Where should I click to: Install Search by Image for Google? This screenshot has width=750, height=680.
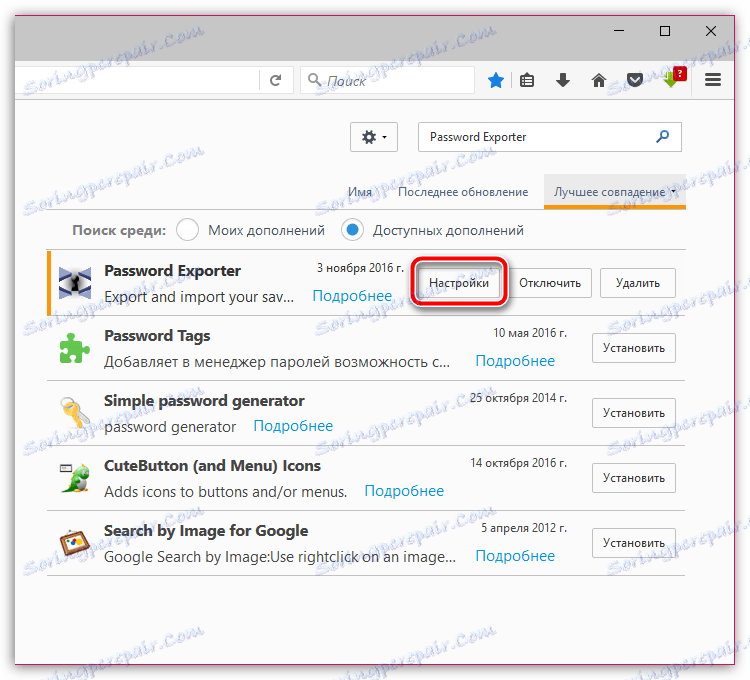click(x=634, y=543)
